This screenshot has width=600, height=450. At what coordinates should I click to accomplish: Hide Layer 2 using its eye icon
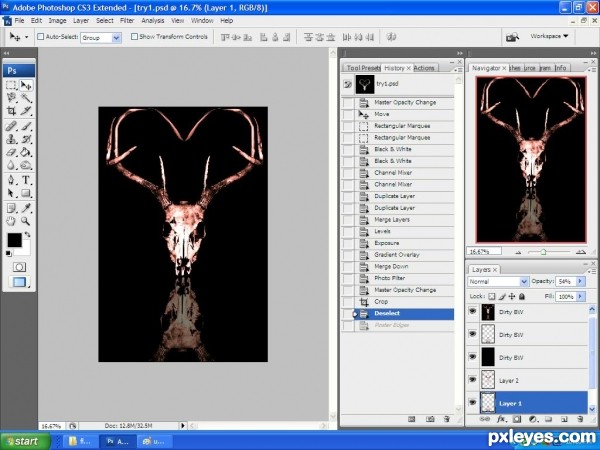[473, 380]
